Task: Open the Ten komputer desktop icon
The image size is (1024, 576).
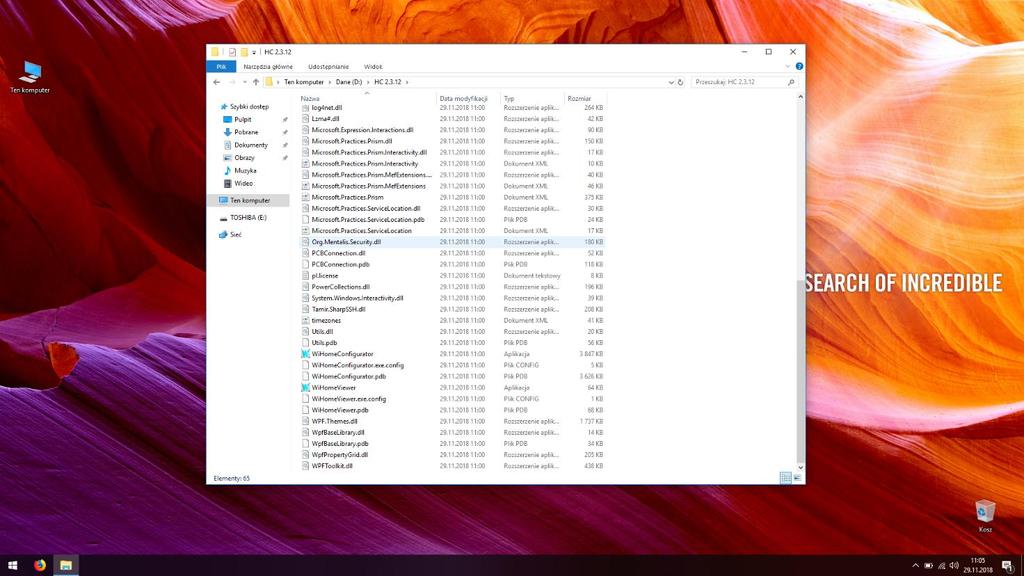Action: pos(30,78)
